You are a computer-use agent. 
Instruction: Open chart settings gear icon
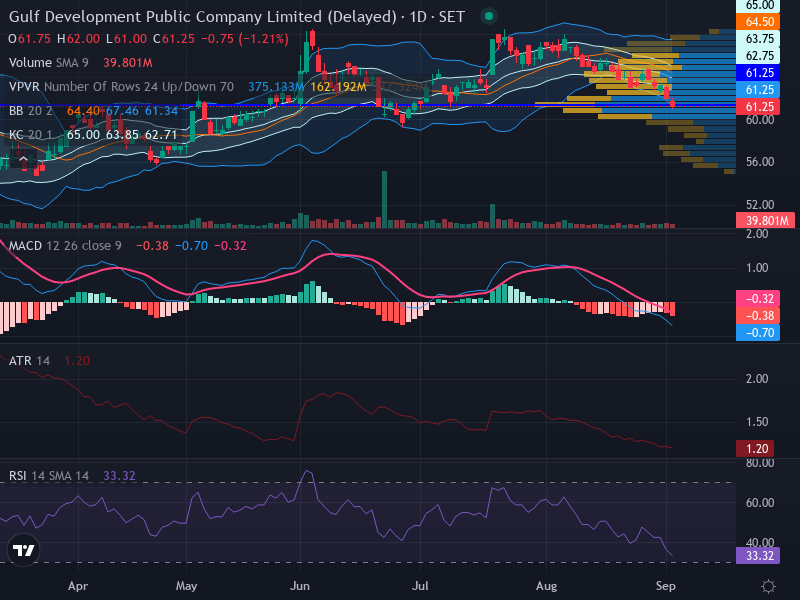click(768, 586)
